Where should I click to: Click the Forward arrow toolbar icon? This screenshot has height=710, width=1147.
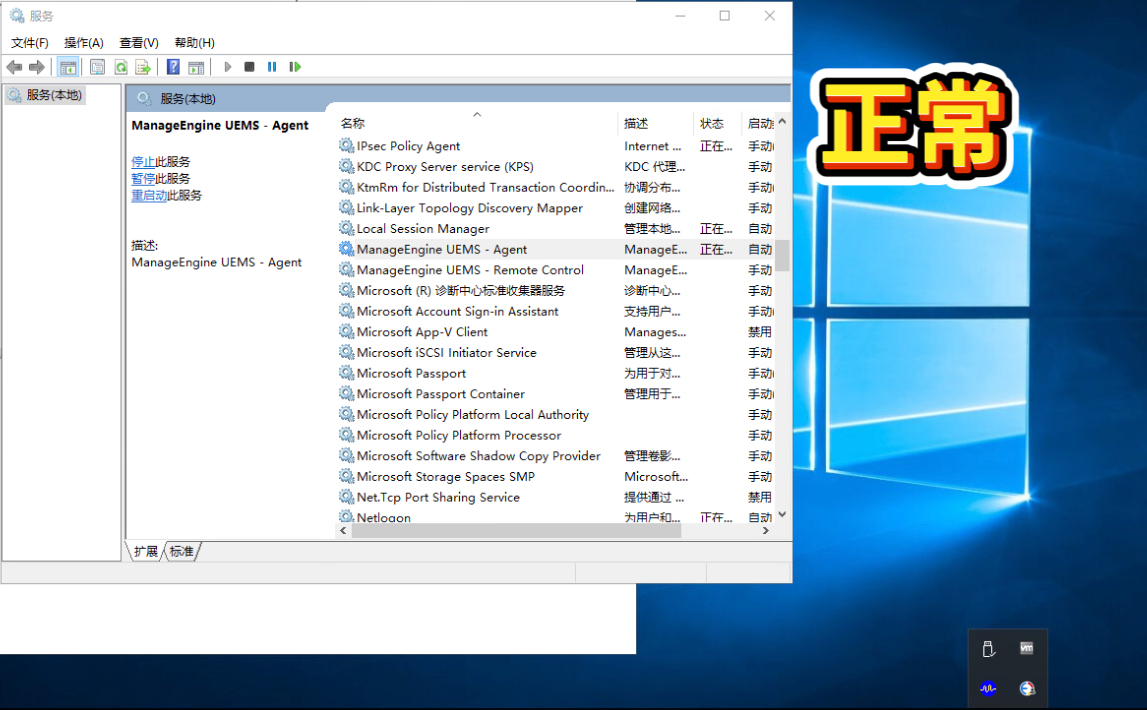click(37, 67)
